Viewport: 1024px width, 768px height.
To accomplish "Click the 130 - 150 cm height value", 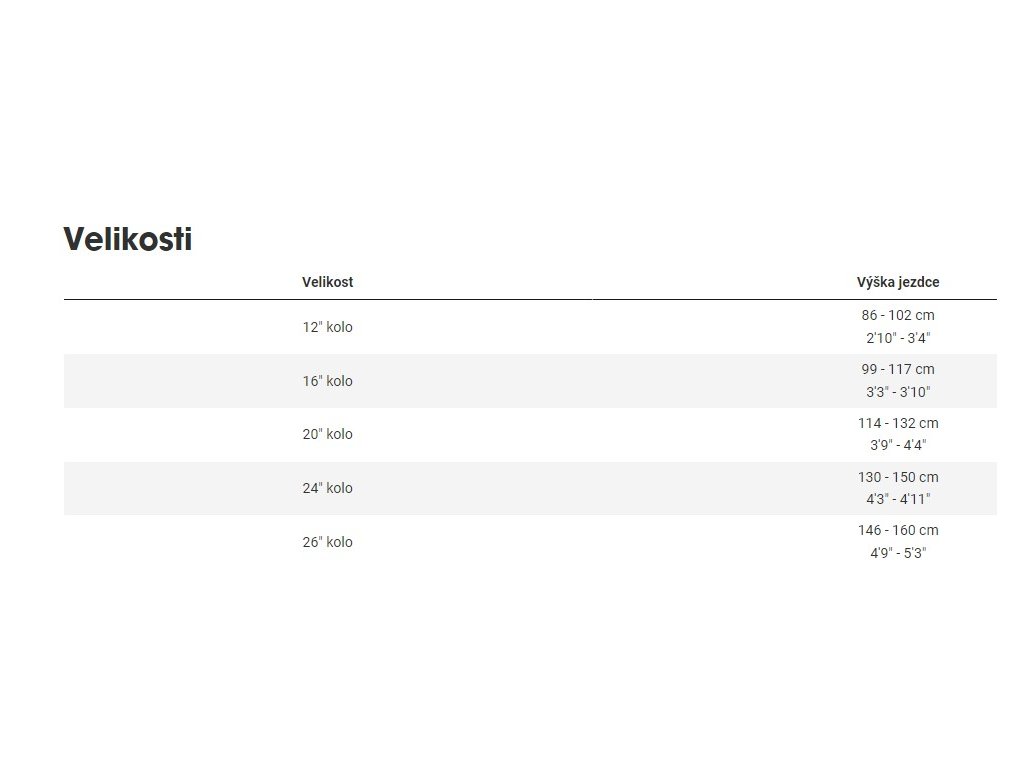I will click(x=897, y=477).
